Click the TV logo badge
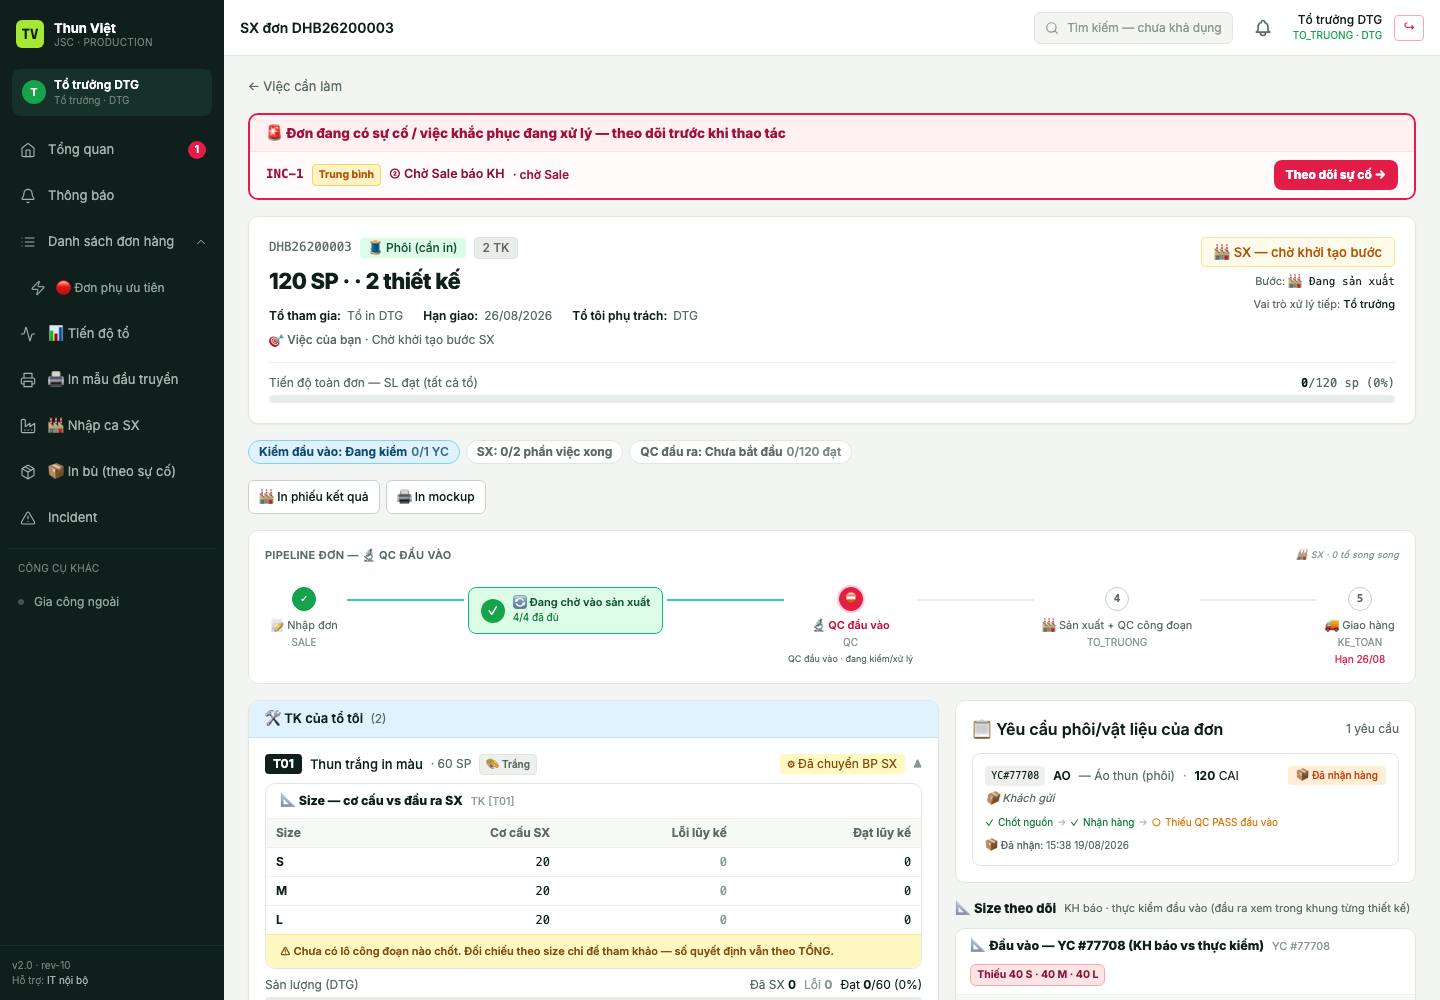 click(x=30, y=34)
